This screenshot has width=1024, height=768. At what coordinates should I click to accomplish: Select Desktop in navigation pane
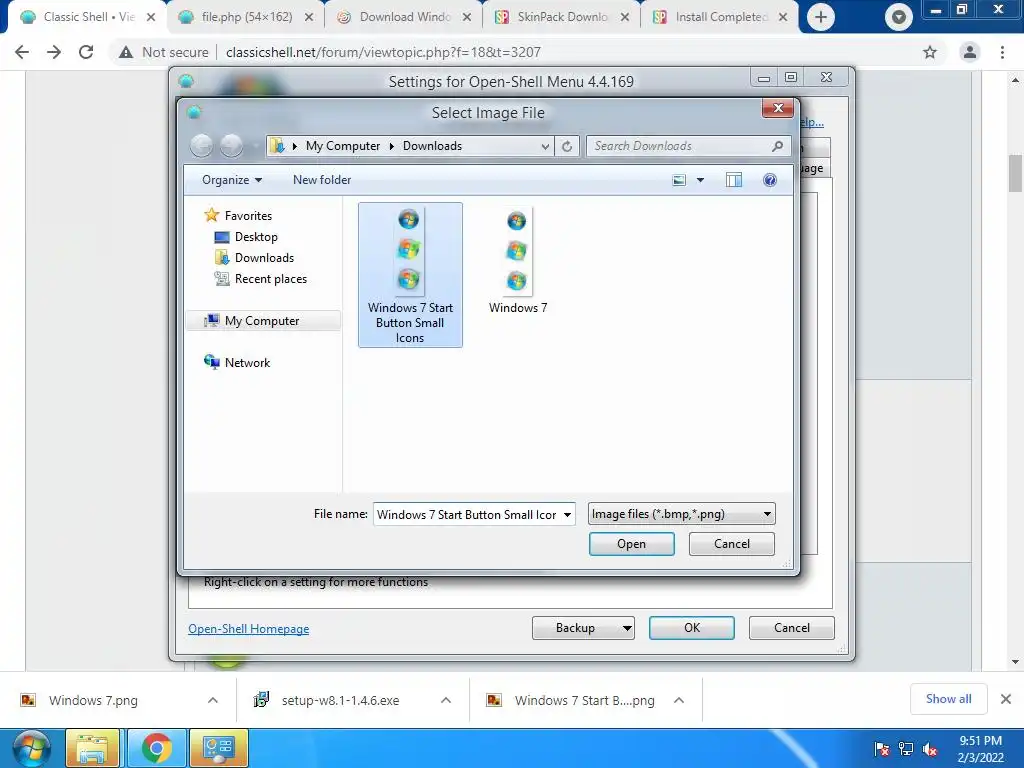tap(246, 237)
